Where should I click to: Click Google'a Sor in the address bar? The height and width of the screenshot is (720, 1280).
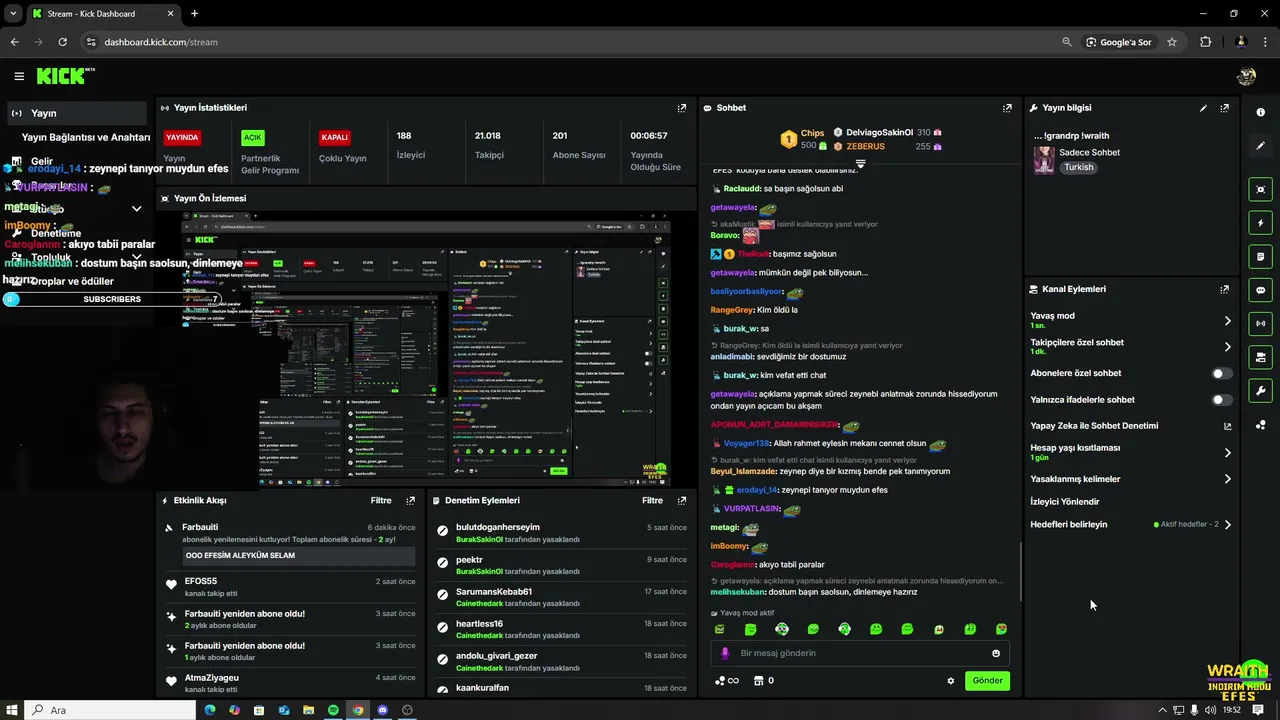coord(1117,42)
